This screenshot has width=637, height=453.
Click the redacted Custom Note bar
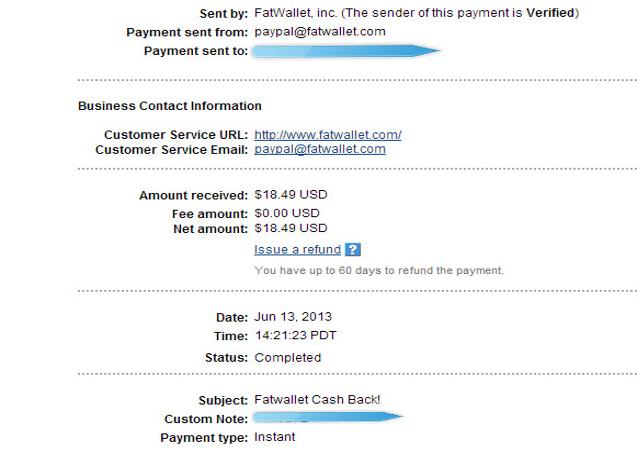[327, 417]
